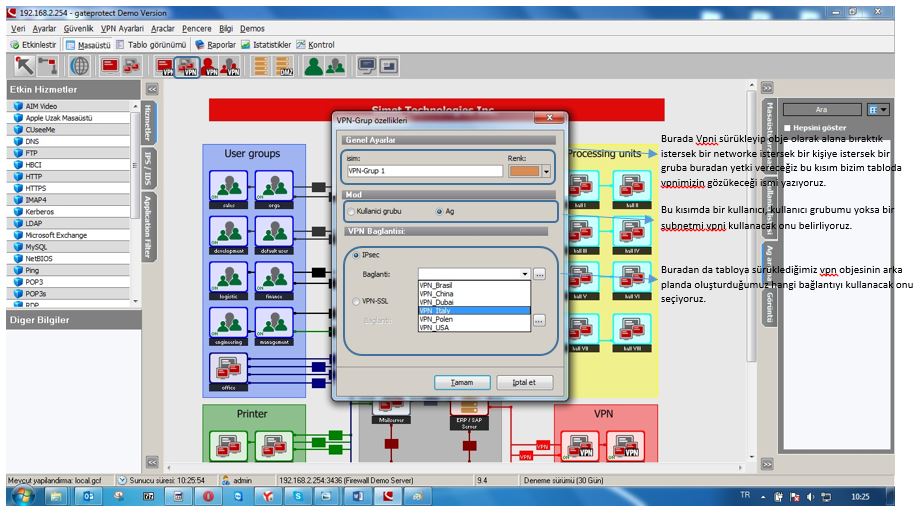The width and height of the screenshot is (921, 516).
Task: Select the arrow selection tool in toolbar
Action: click(21, 66)
